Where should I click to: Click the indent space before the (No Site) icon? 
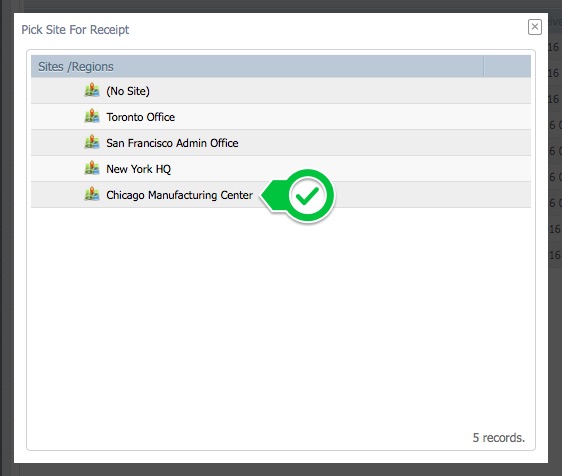pos(57,91)
